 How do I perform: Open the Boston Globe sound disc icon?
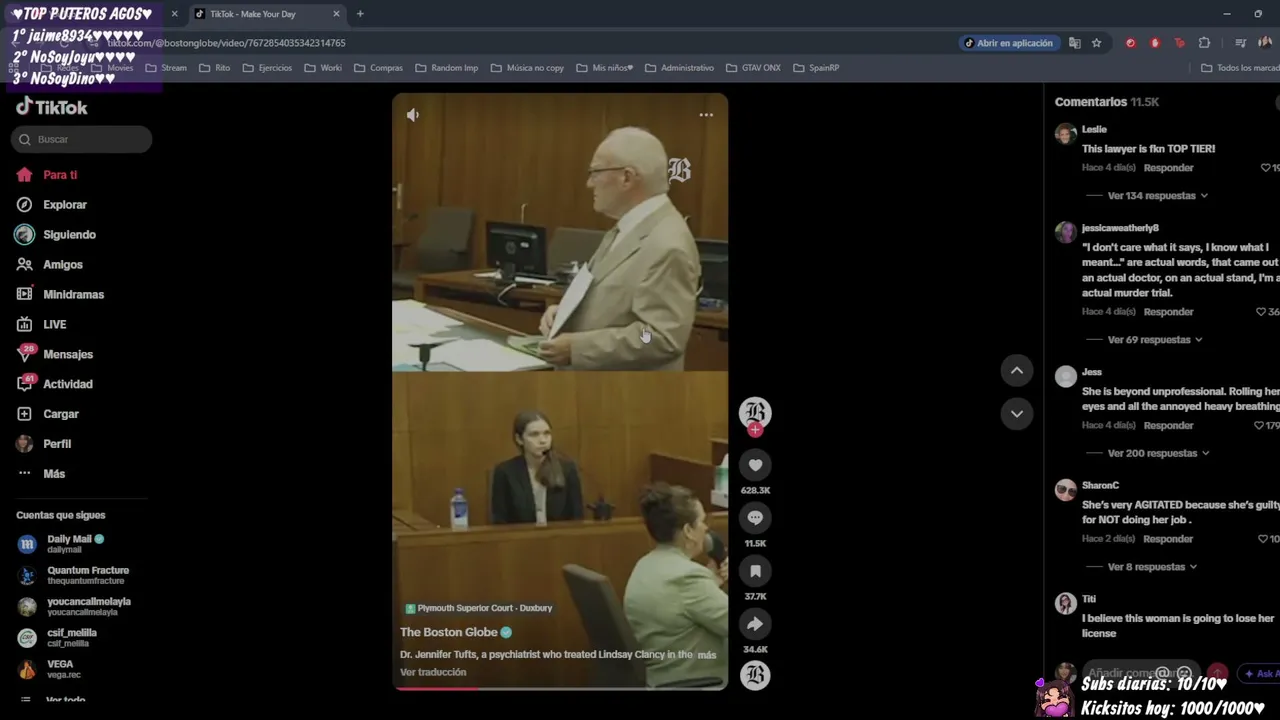click(755, 676)
